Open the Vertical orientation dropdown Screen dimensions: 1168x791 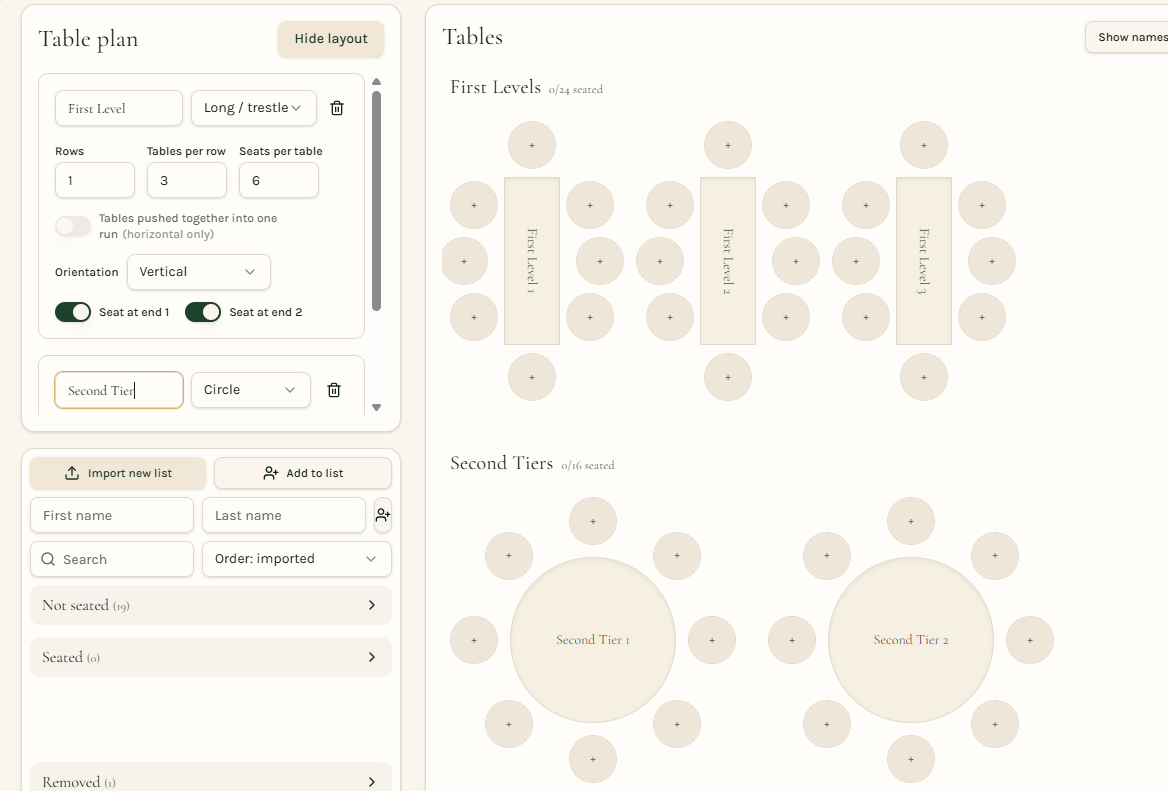(x=199, y=272)
